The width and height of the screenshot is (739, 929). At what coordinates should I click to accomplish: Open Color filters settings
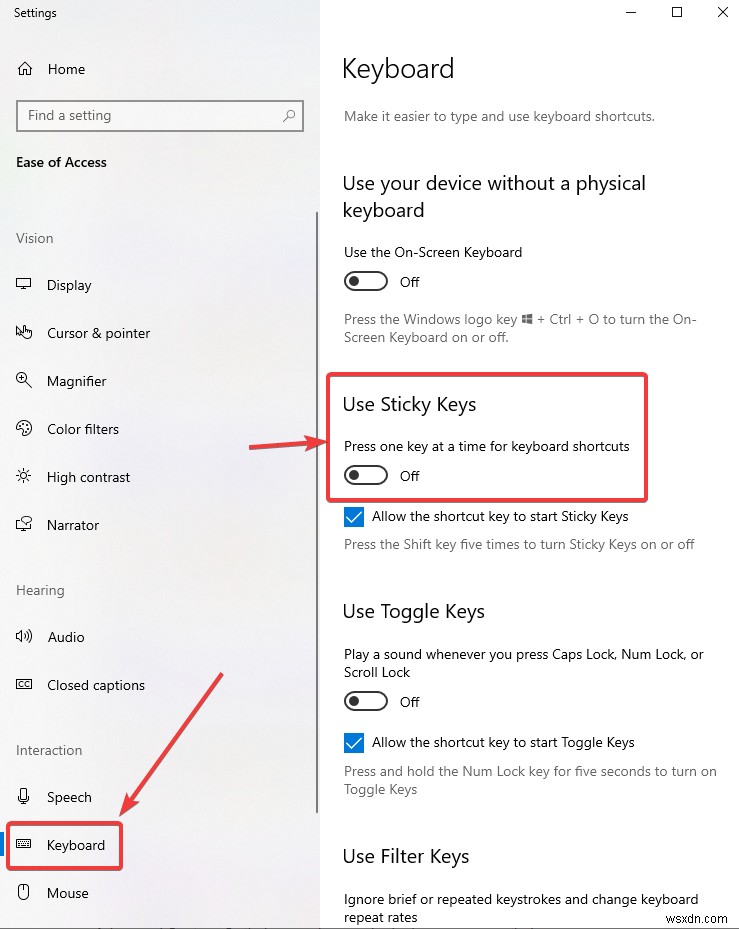coord(82,429)
